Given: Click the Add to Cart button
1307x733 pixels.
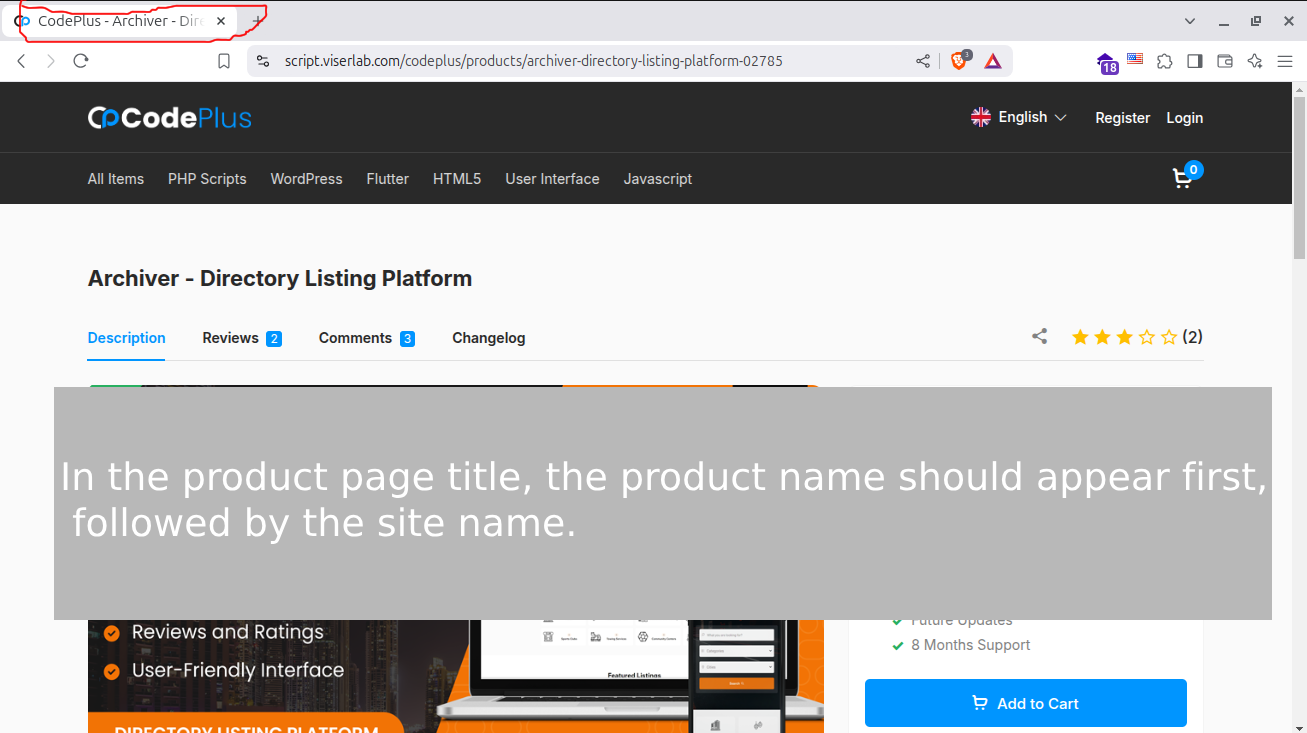Looking at the screenshot, I should (x=1026, y=703).
